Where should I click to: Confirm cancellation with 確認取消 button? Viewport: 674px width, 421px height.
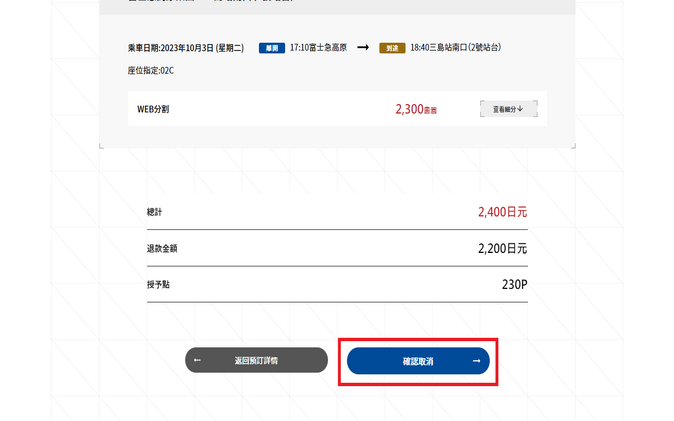(418, 361)
